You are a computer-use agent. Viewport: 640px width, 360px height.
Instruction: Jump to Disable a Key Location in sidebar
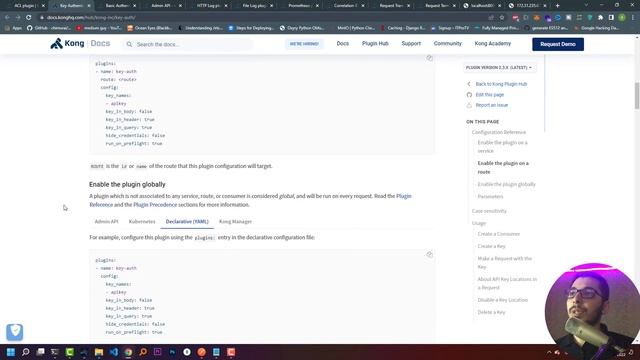pyautogui.click(x=502, y=300)
